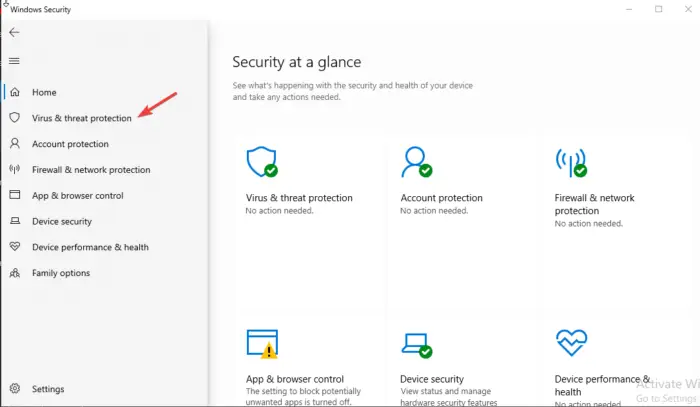The image size is (700, 407).
Task: Click 'View status and manage hardware security' text
Action: coord(448,397)
